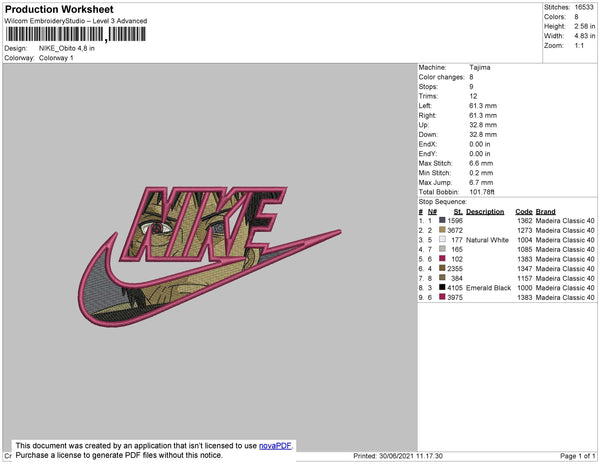Select the 3672 tan color swatch
The image size is (600, 464).
tap(442, 230)
